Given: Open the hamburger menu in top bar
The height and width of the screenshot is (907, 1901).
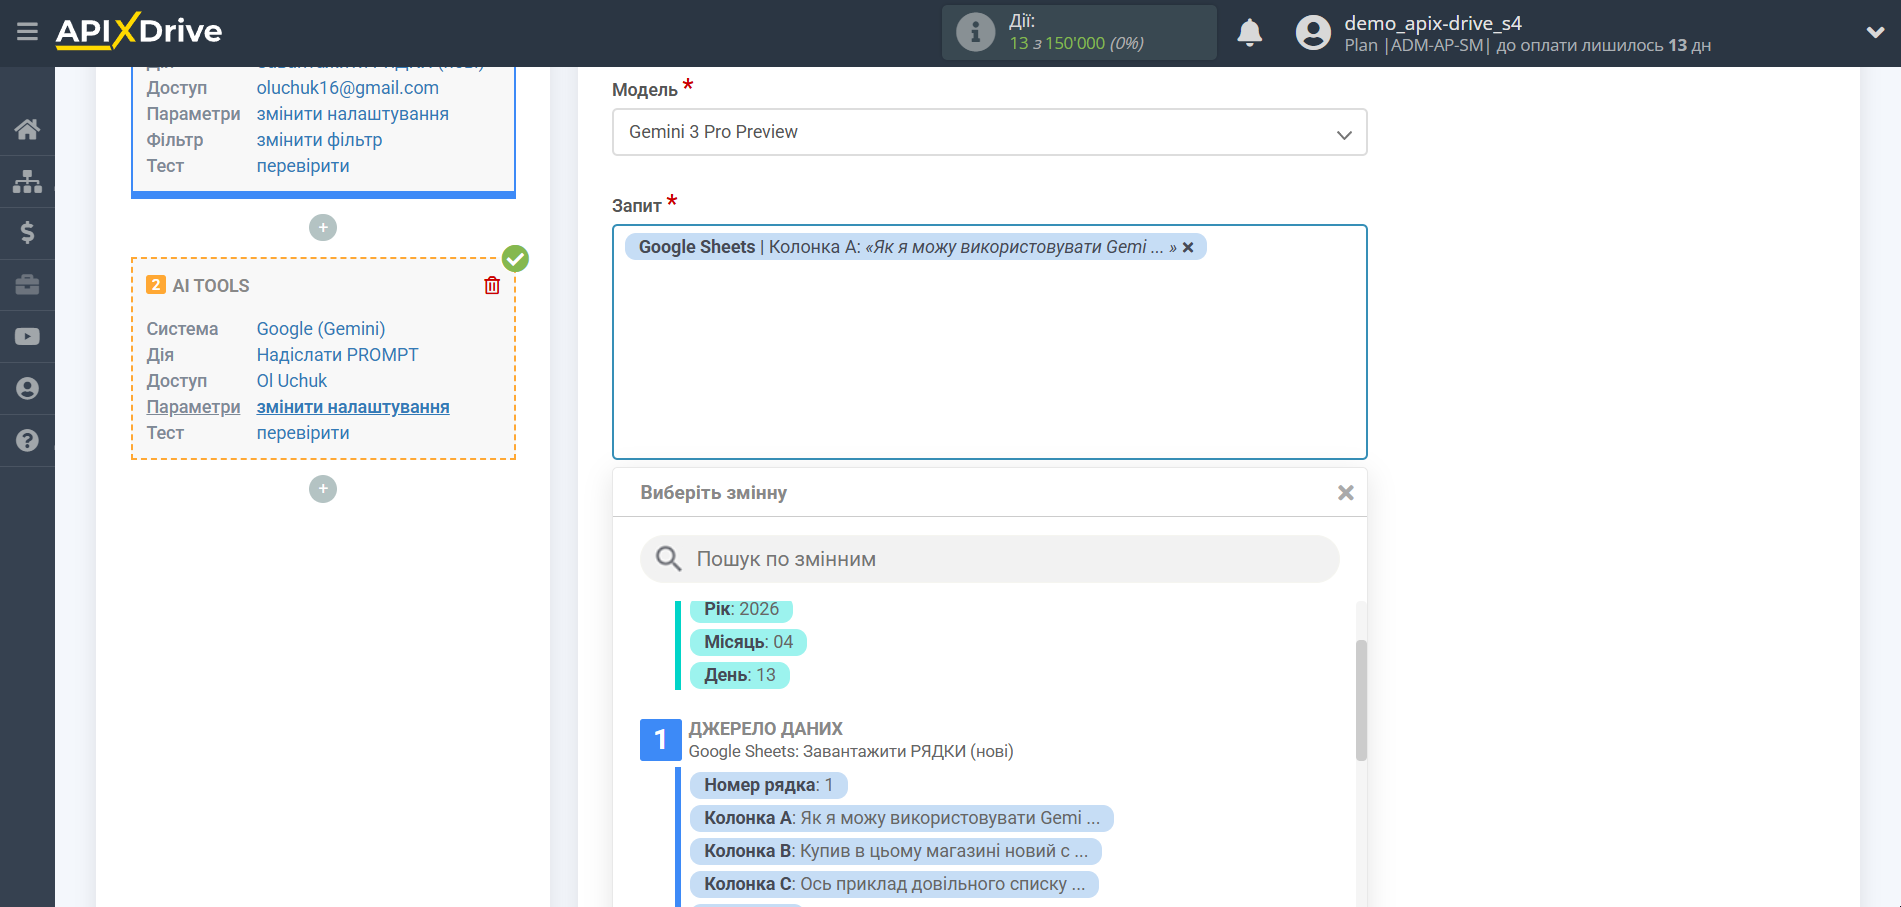Looking at the screenshot, I should (27, 32).
